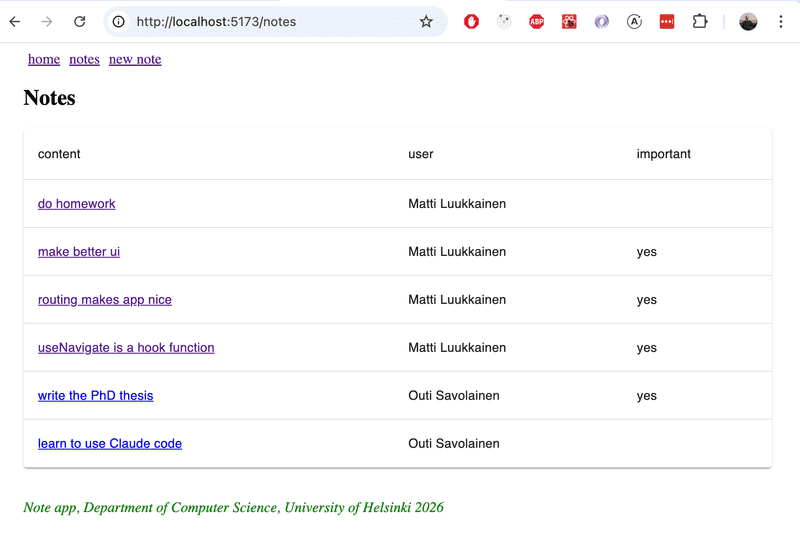
Task: Open the ABP Adblock Plus extension
Action: pyautogui.click(x=537, y=21)
